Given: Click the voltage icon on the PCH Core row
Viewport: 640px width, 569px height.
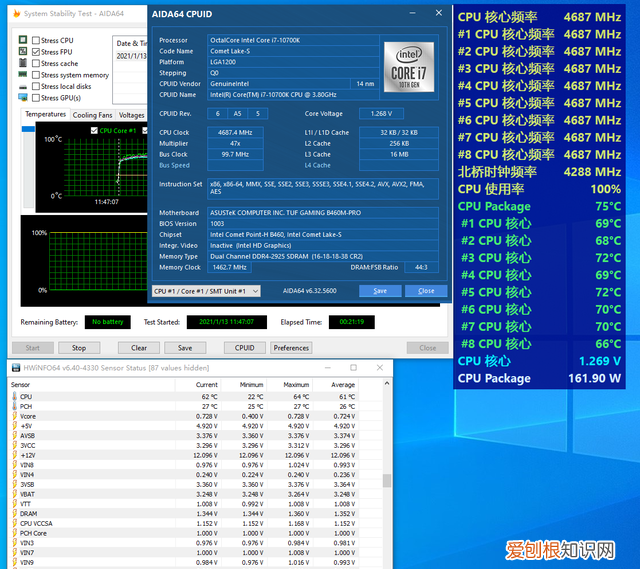Looking at the screenshot, I should (x=15, y=533).
